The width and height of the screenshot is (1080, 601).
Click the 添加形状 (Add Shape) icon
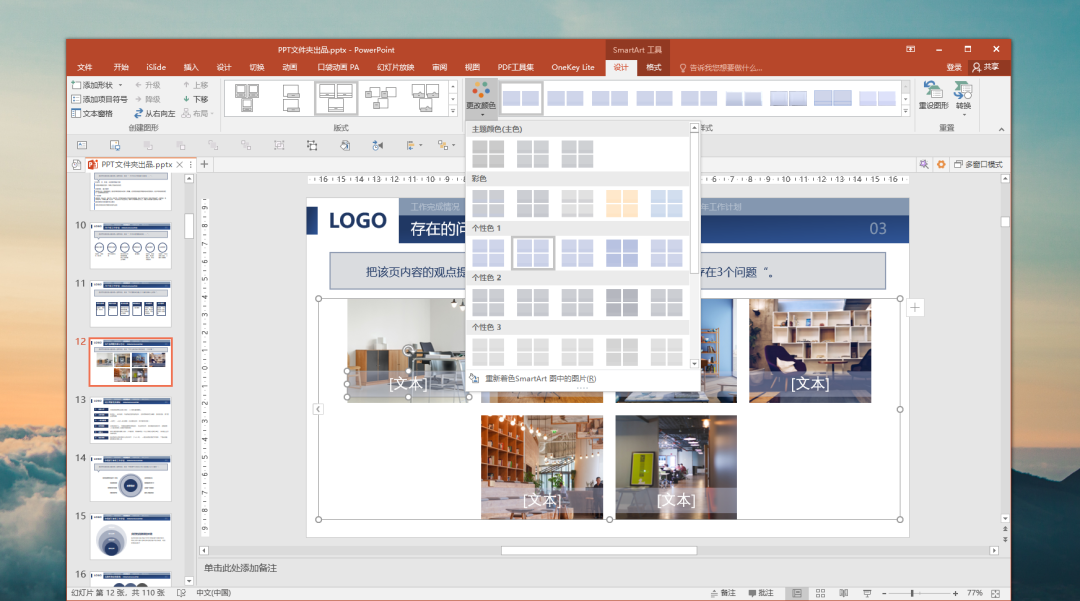coord(76,85)
